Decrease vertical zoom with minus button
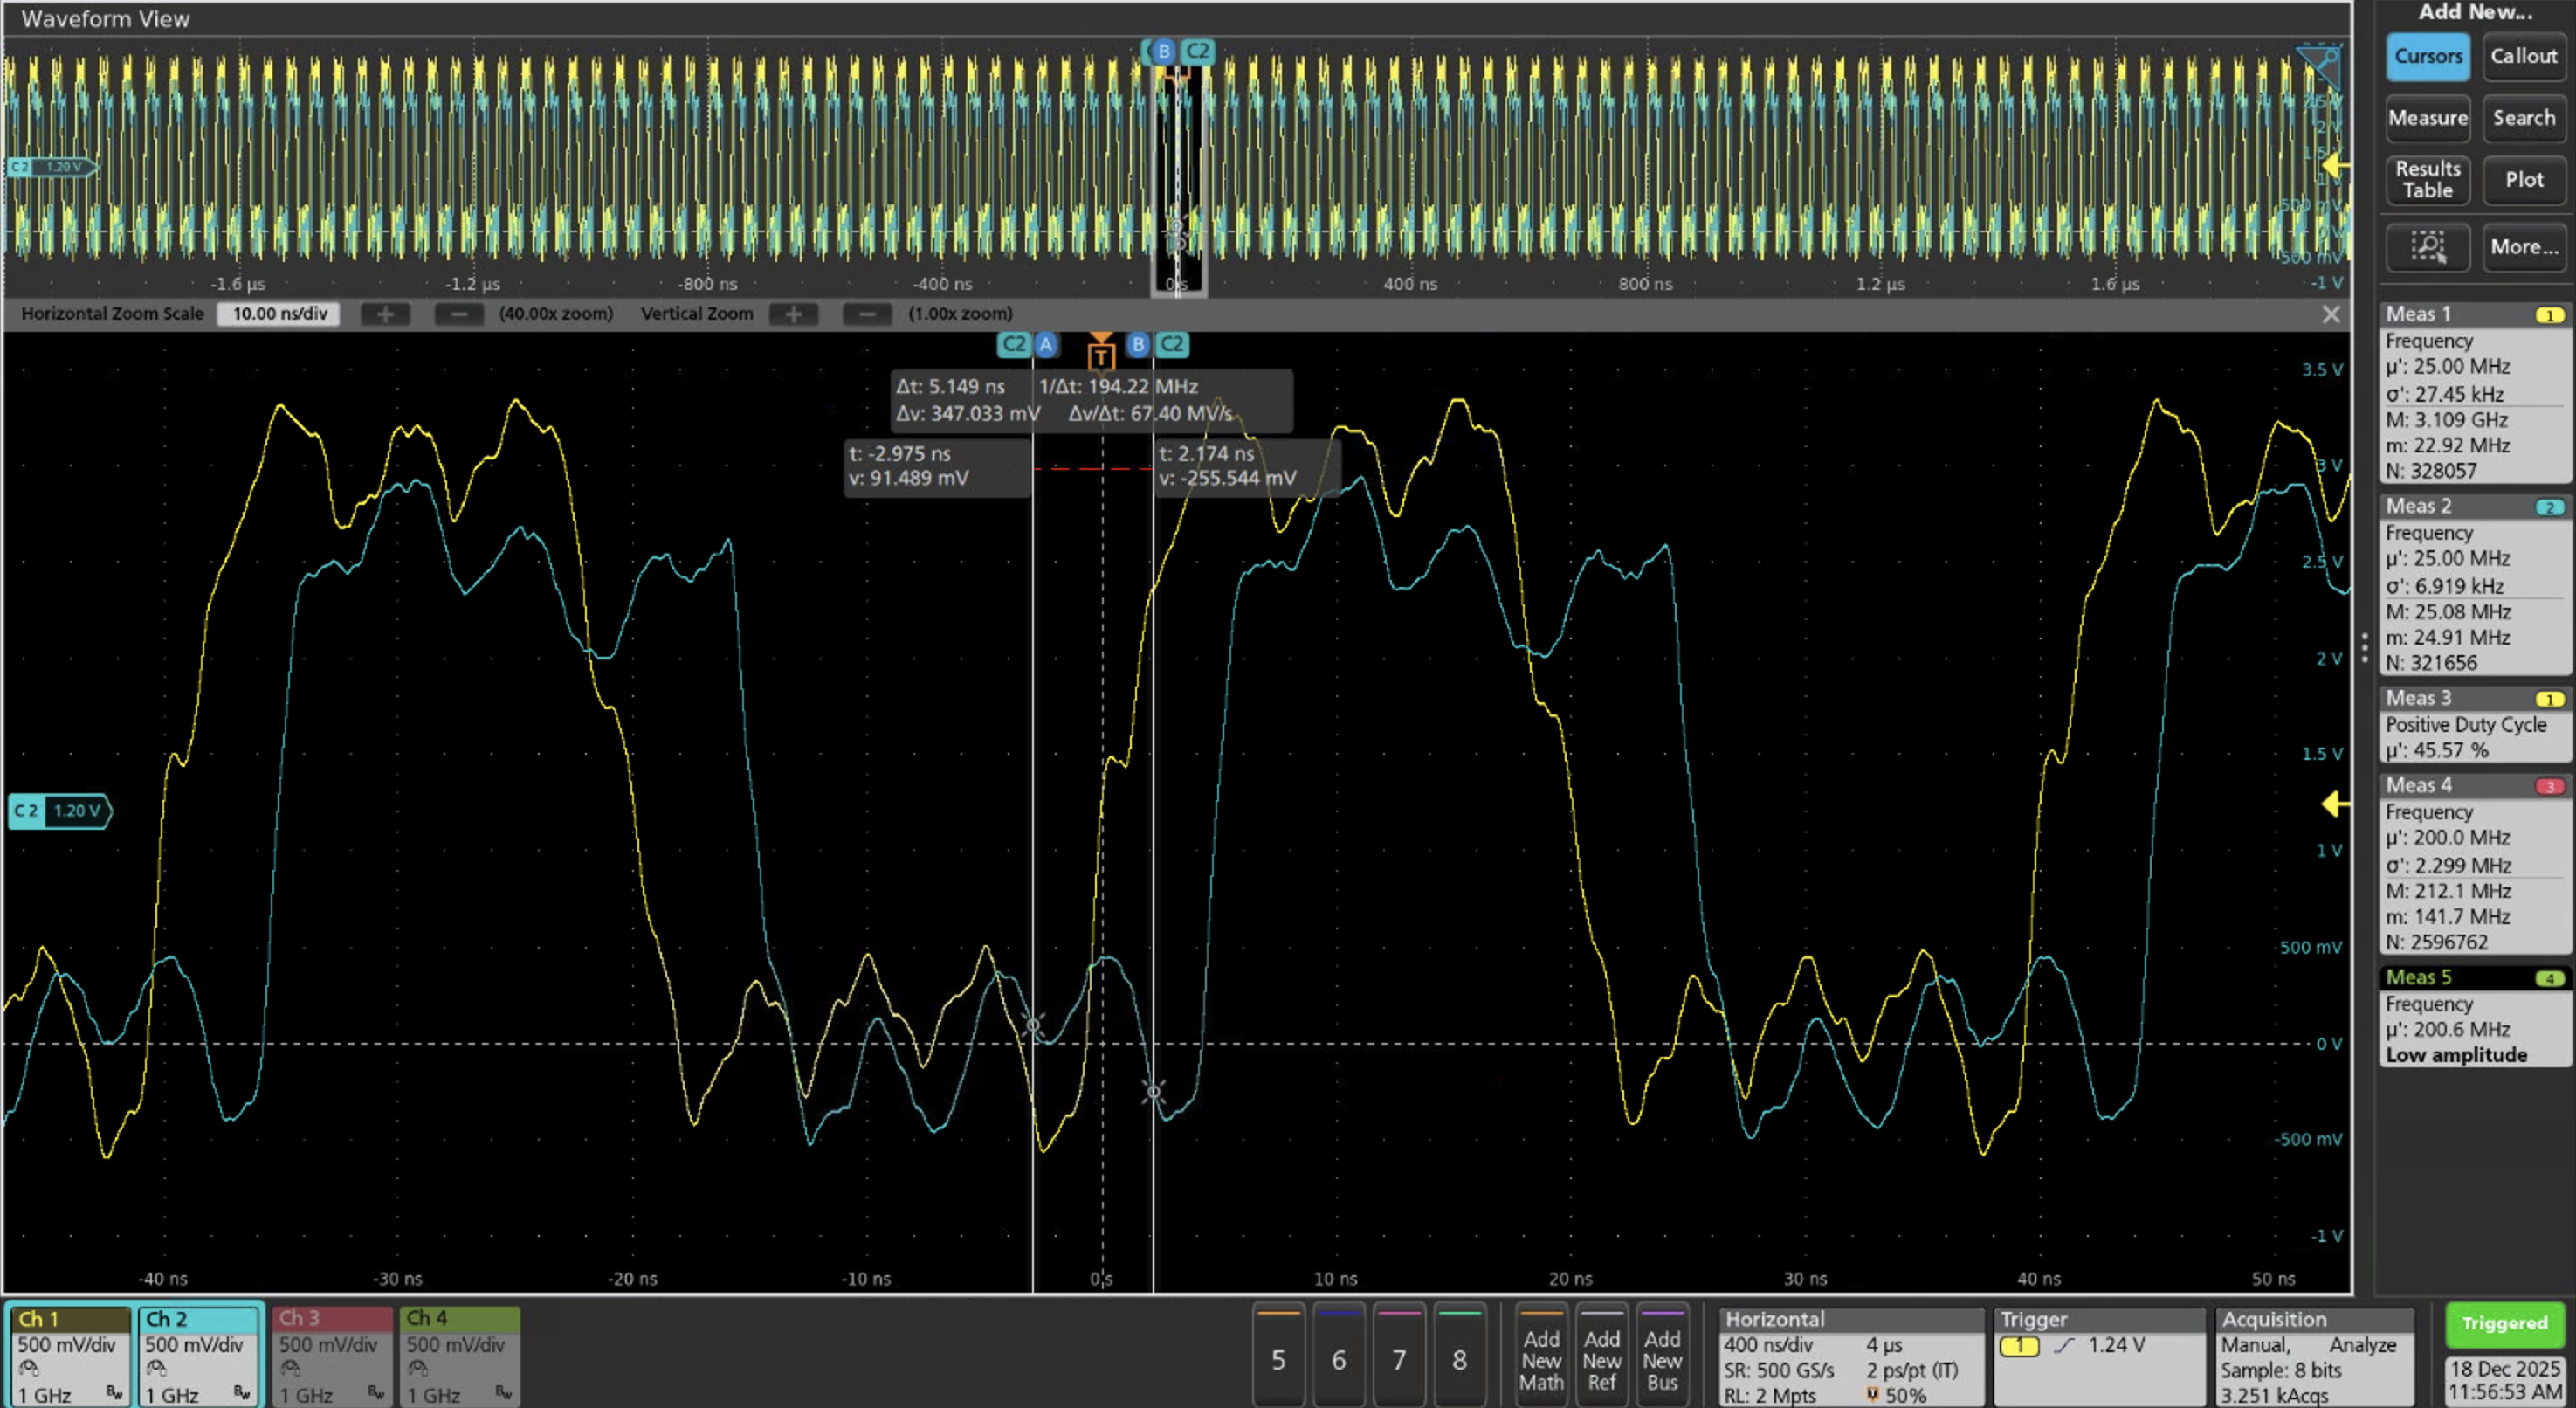Viewport: 2576px width, 1408px height. coord(867,314)
